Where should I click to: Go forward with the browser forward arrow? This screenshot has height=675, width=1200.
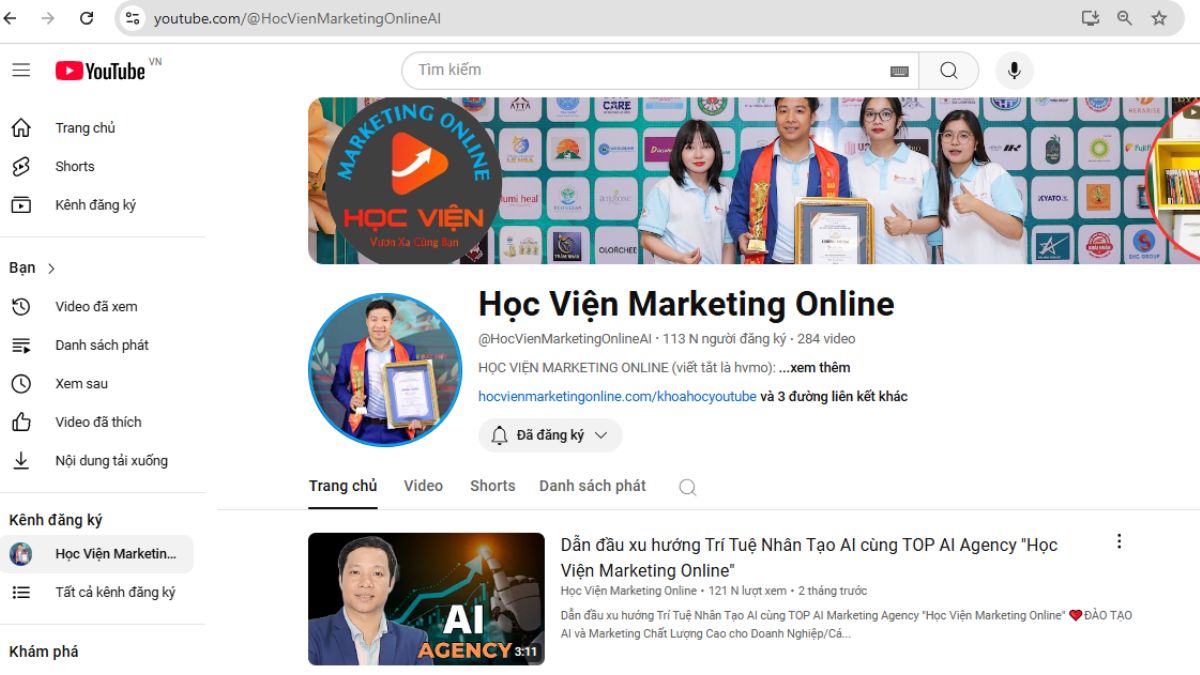point(48,18)
